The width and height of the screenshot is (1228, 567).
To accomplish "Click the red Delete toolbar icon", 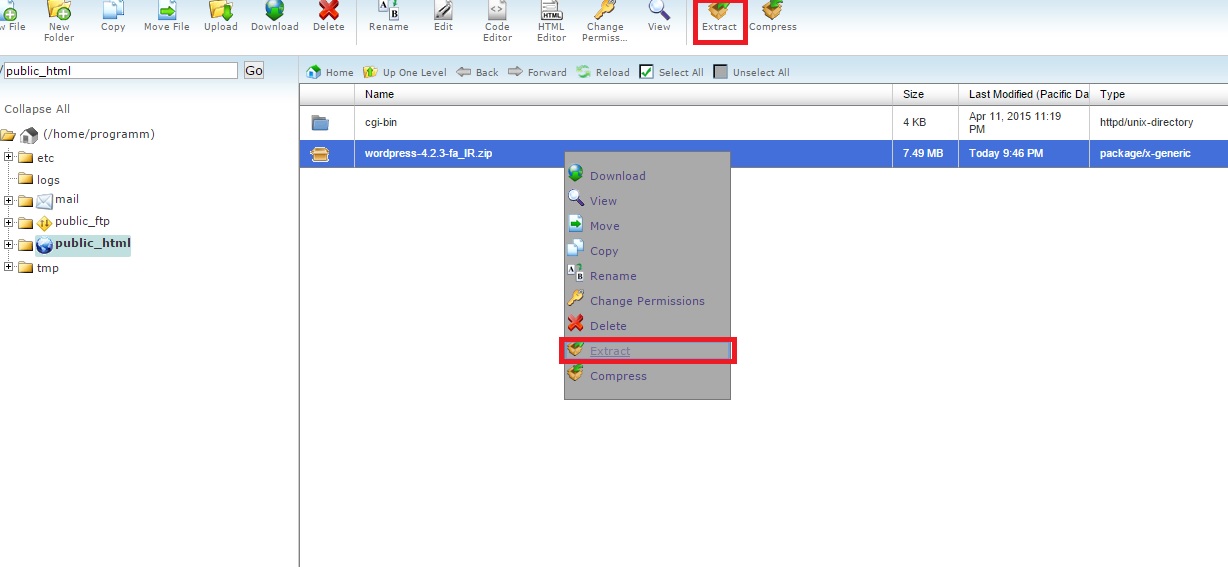I will click(x=328, y=11).
